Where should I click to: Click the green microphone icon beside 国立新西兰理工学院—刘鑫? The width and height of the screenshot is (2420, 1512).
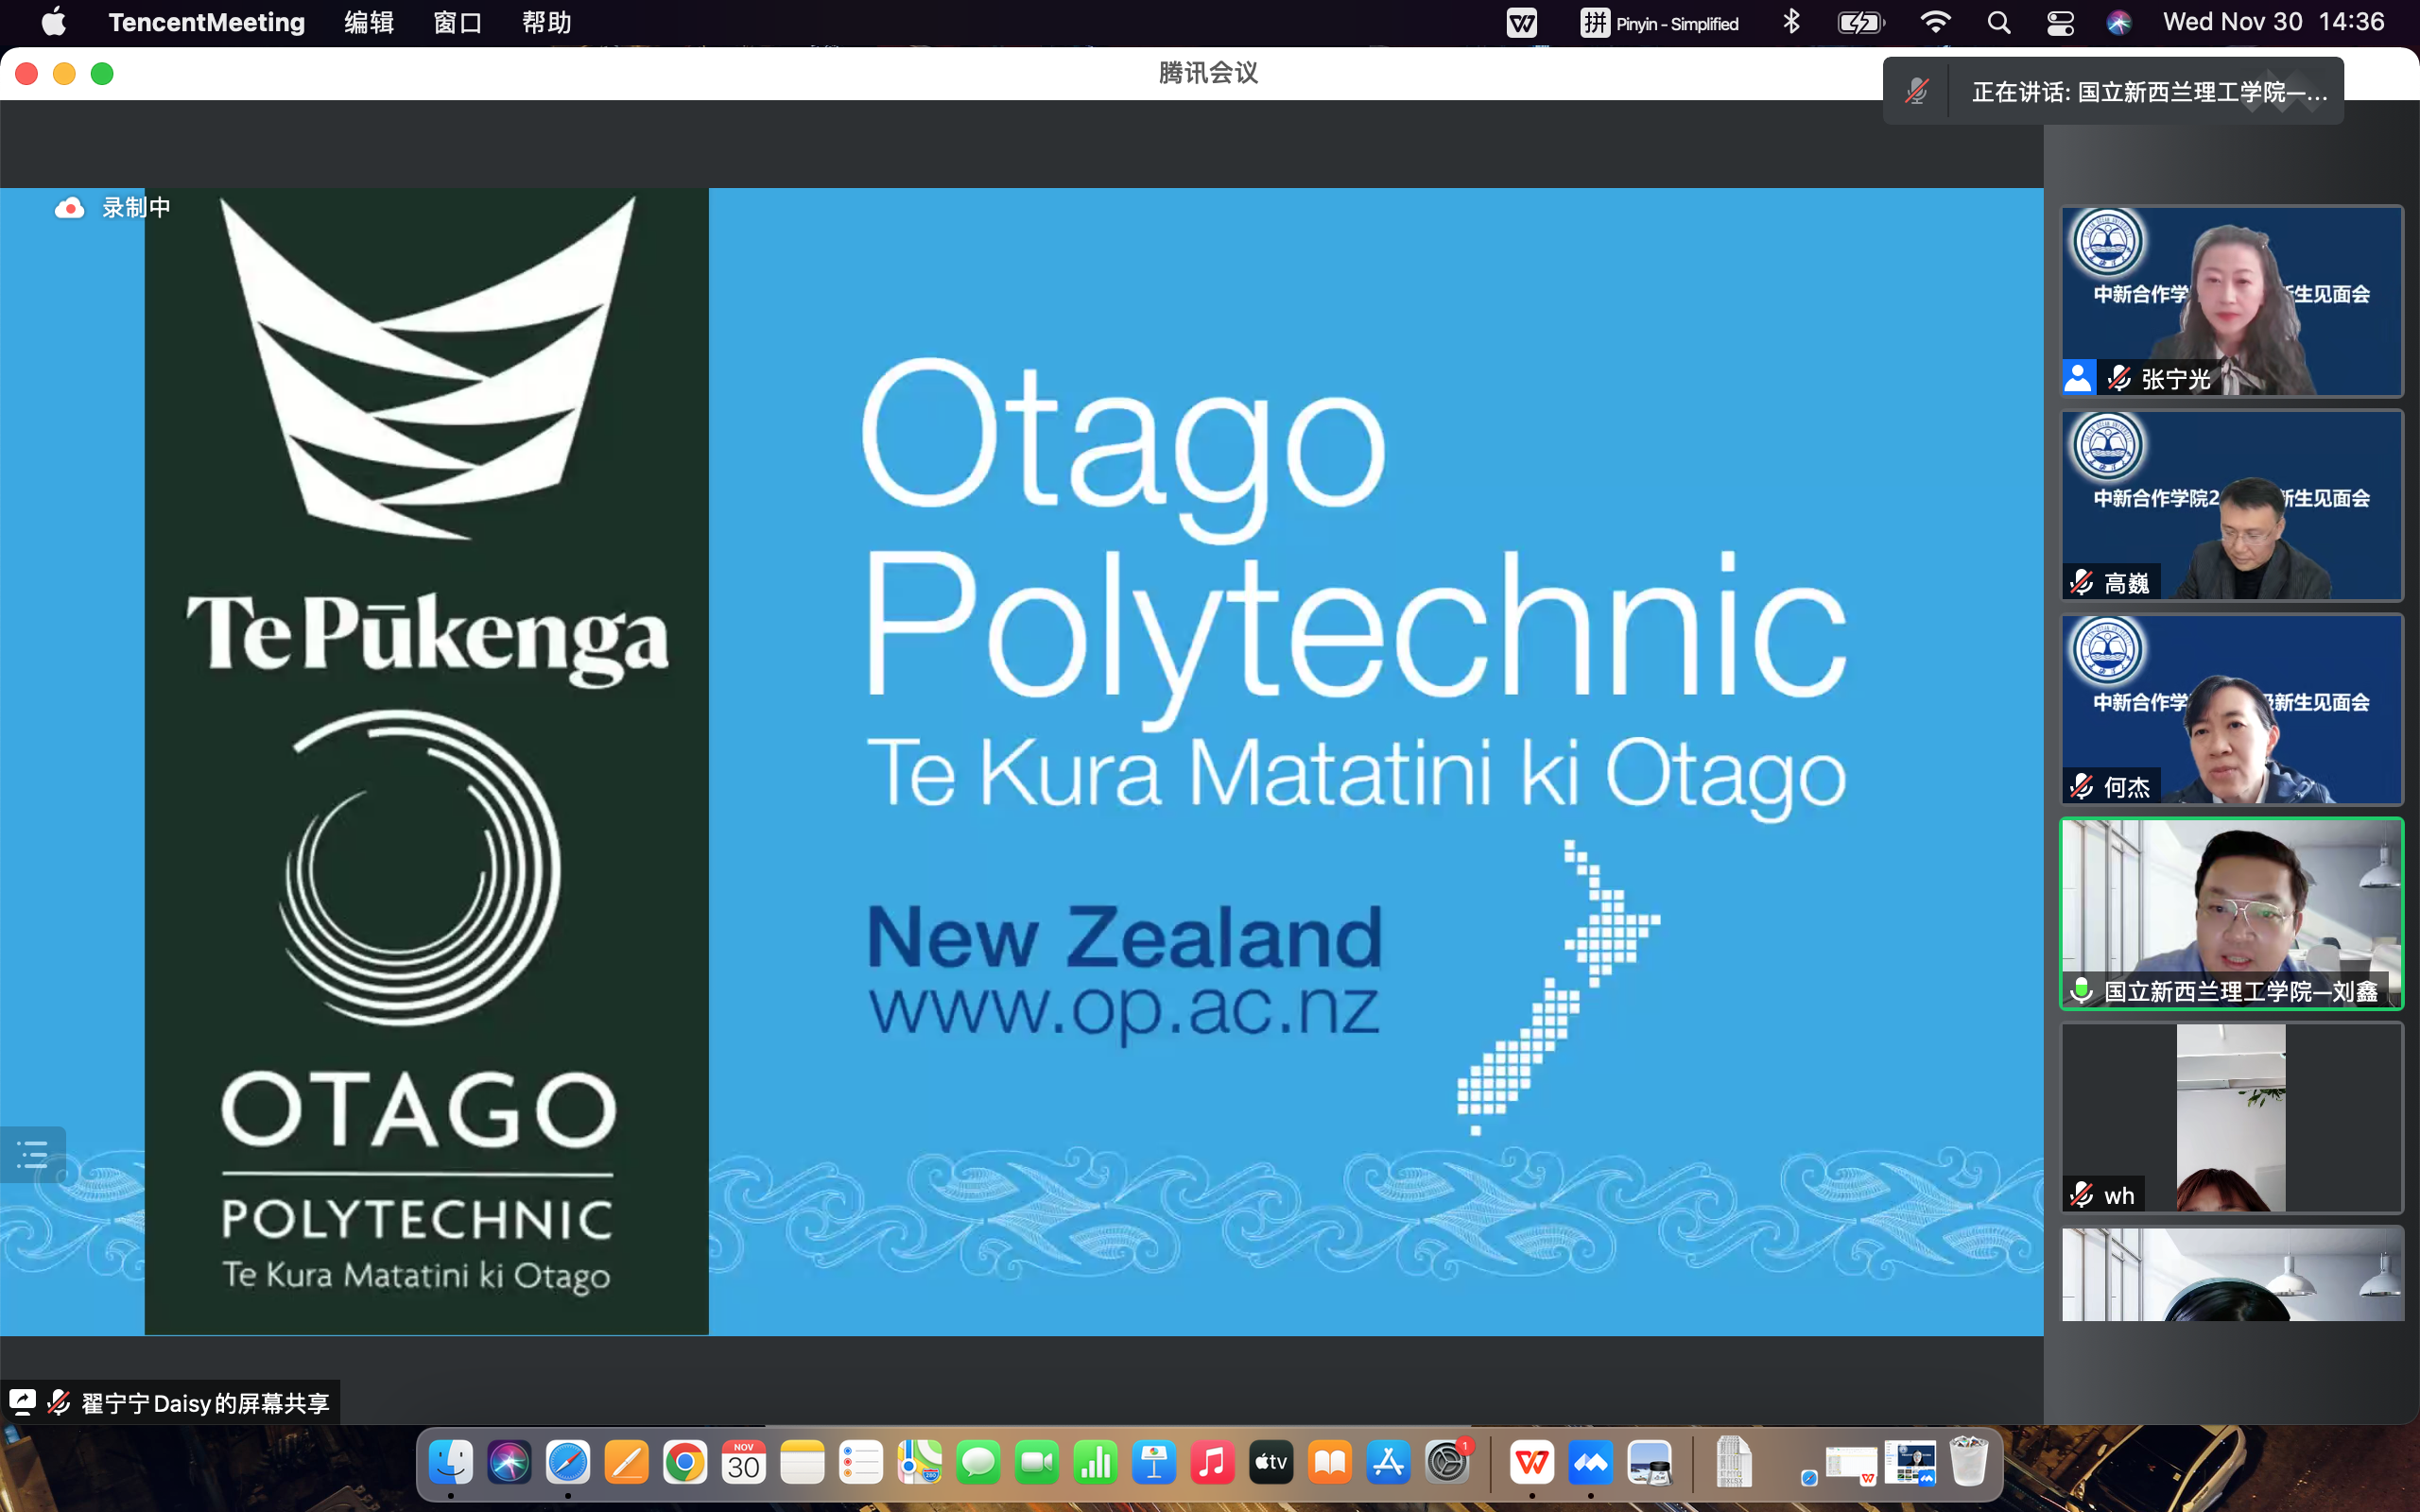click(2081, 990)
